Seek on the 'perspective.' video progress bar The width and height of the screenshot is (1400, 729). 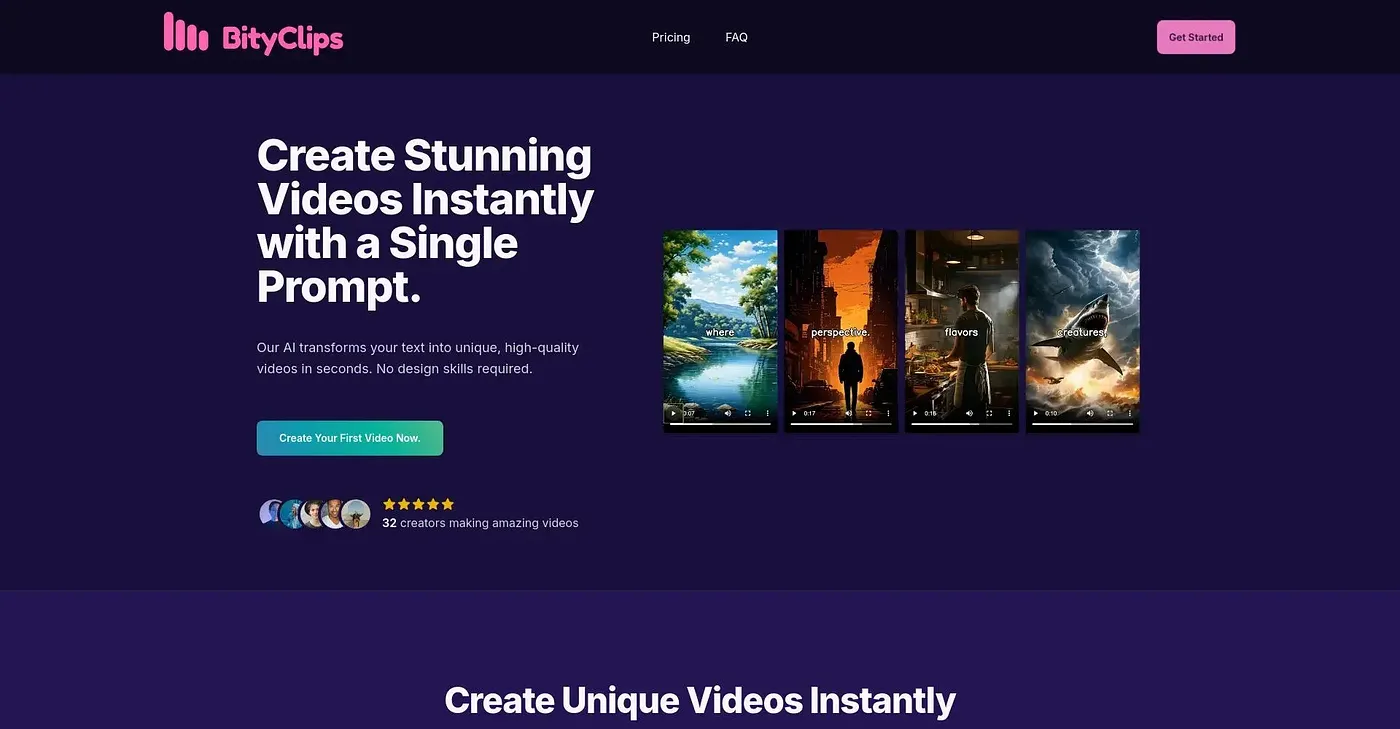click(841, 424)
